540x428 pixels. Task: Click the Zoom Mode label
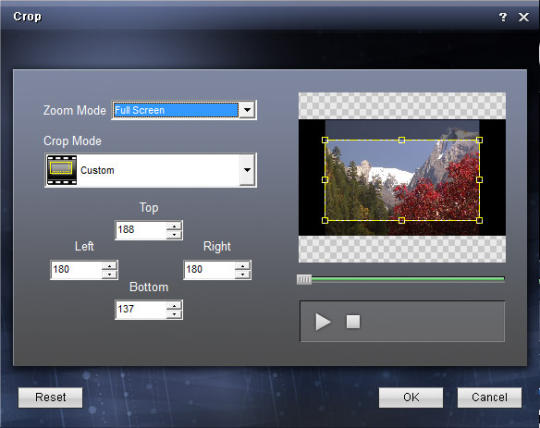pyautogui.click(x=74, y=111)
